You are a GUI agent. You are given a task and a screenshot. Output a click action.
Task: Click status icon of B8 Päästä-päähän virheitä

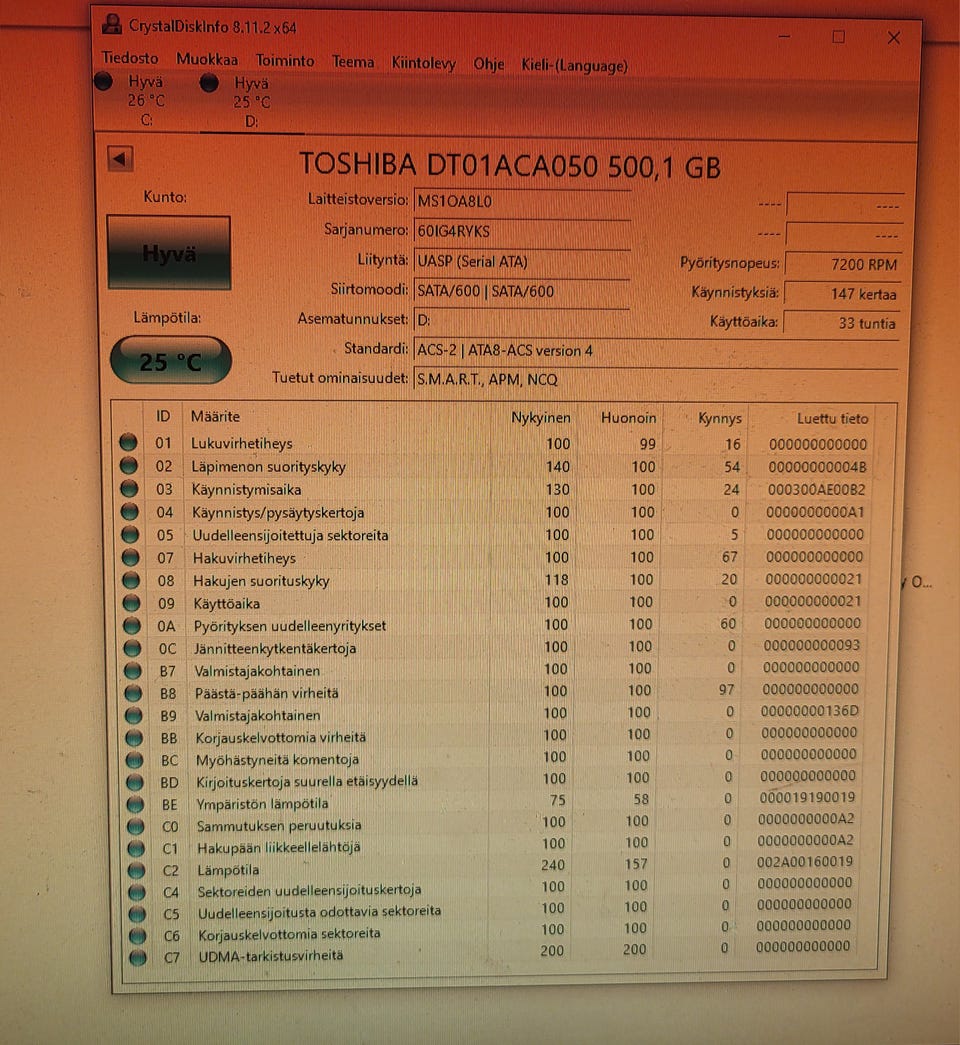click(x=133, y=693)
